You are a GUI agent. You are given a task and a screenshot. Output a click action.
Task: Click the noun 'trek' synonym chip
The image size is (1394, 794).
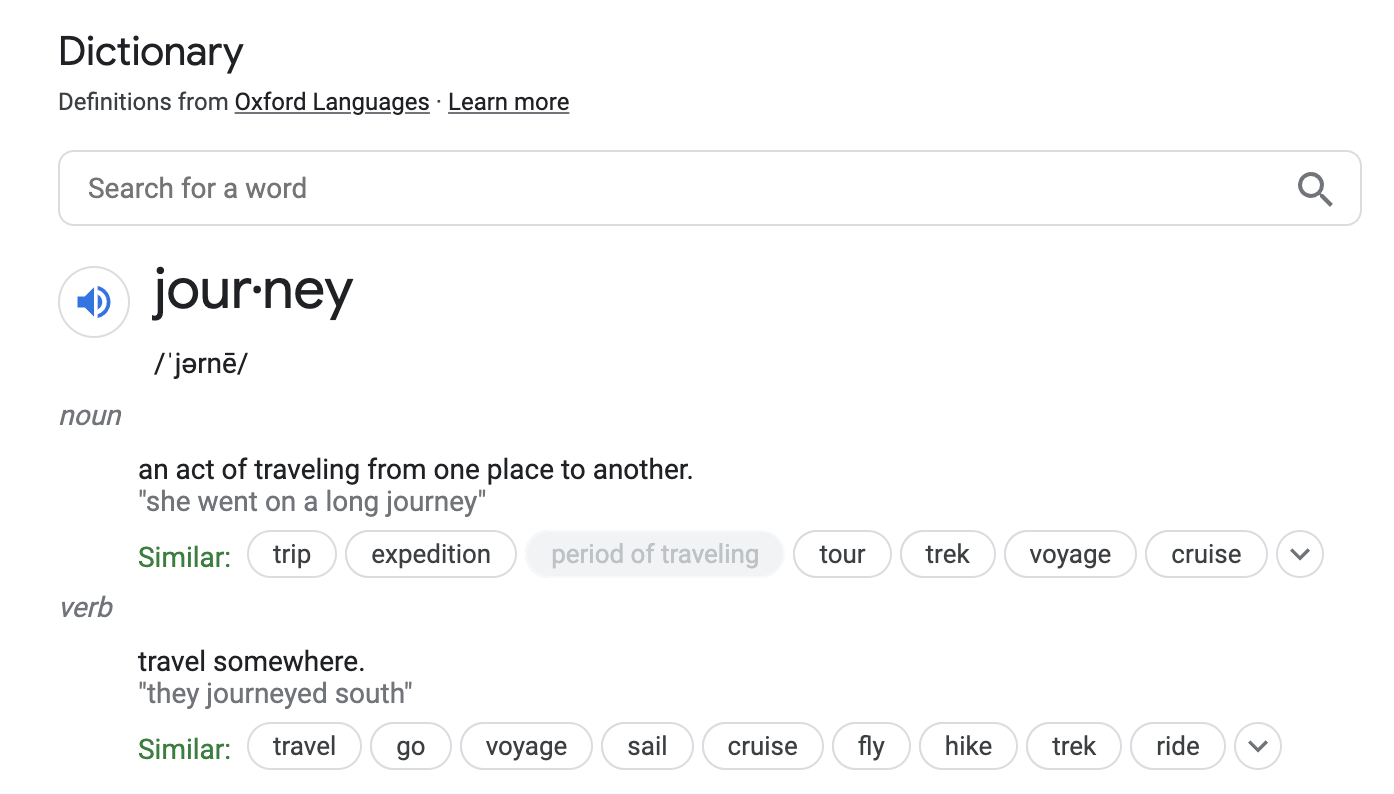pos(947,555)
